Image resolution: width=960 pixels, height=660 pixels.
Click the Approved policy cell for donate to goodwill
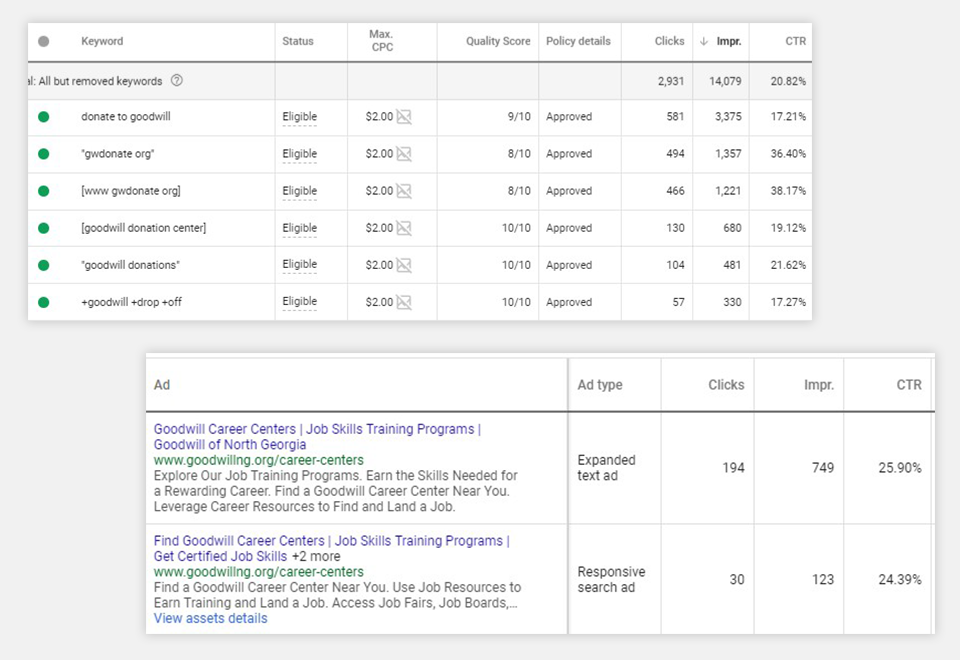coord(569,116)
